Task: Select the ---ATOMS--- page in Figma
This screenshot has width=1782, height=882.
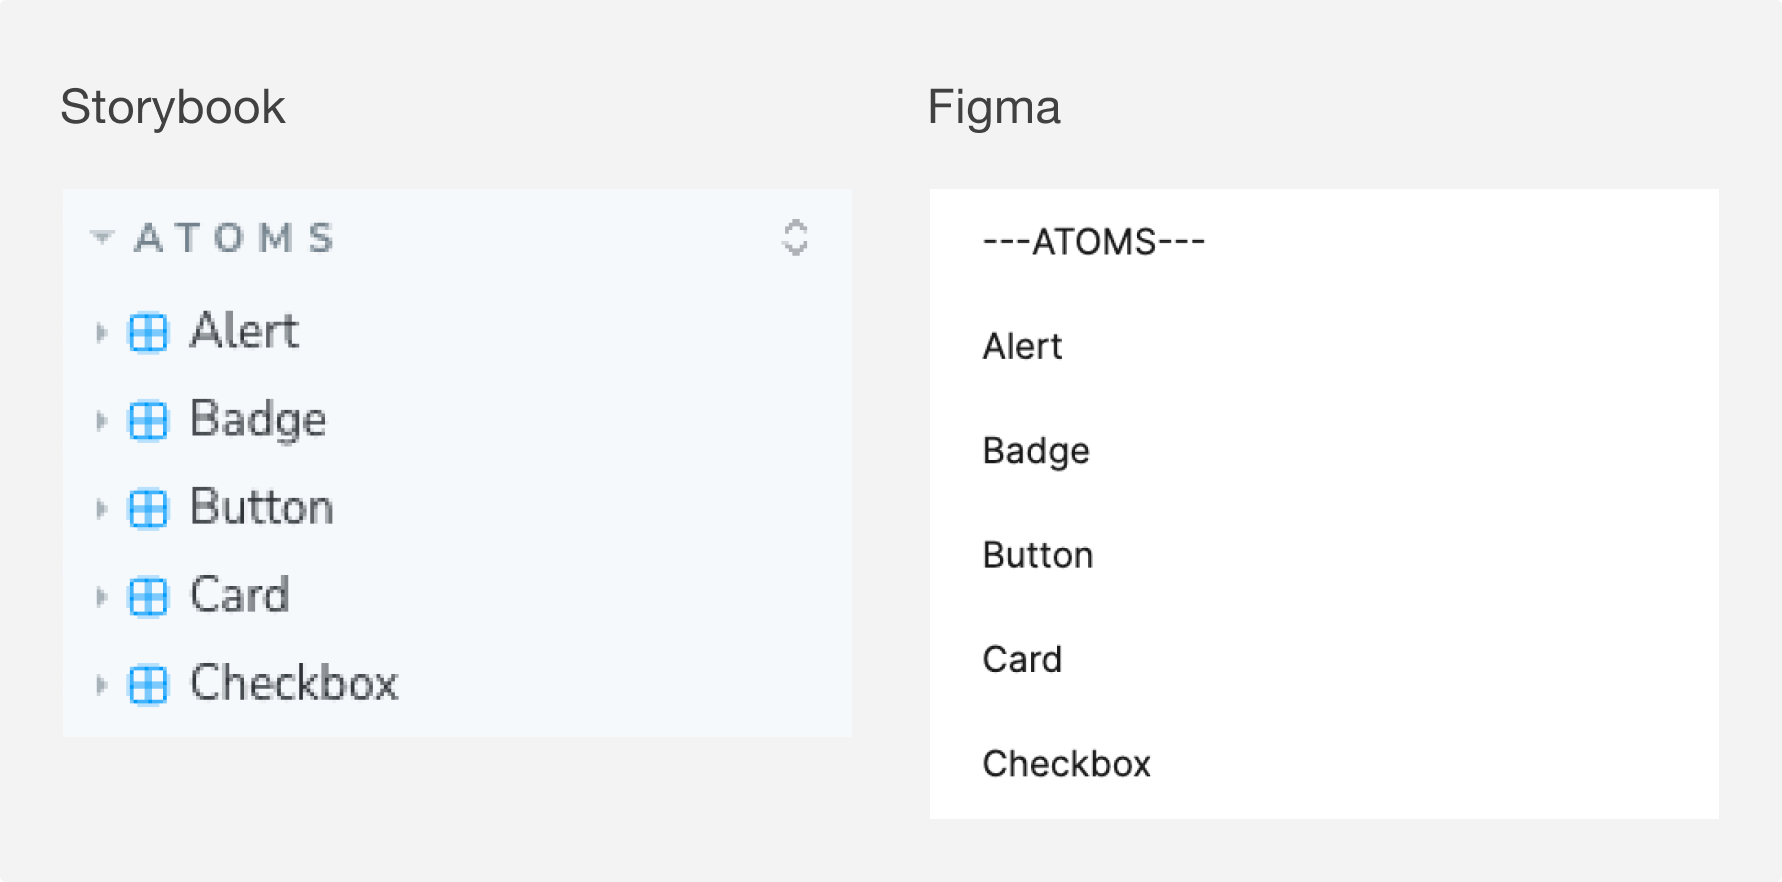Action: pyautogui.click(x=1094, y=242)
